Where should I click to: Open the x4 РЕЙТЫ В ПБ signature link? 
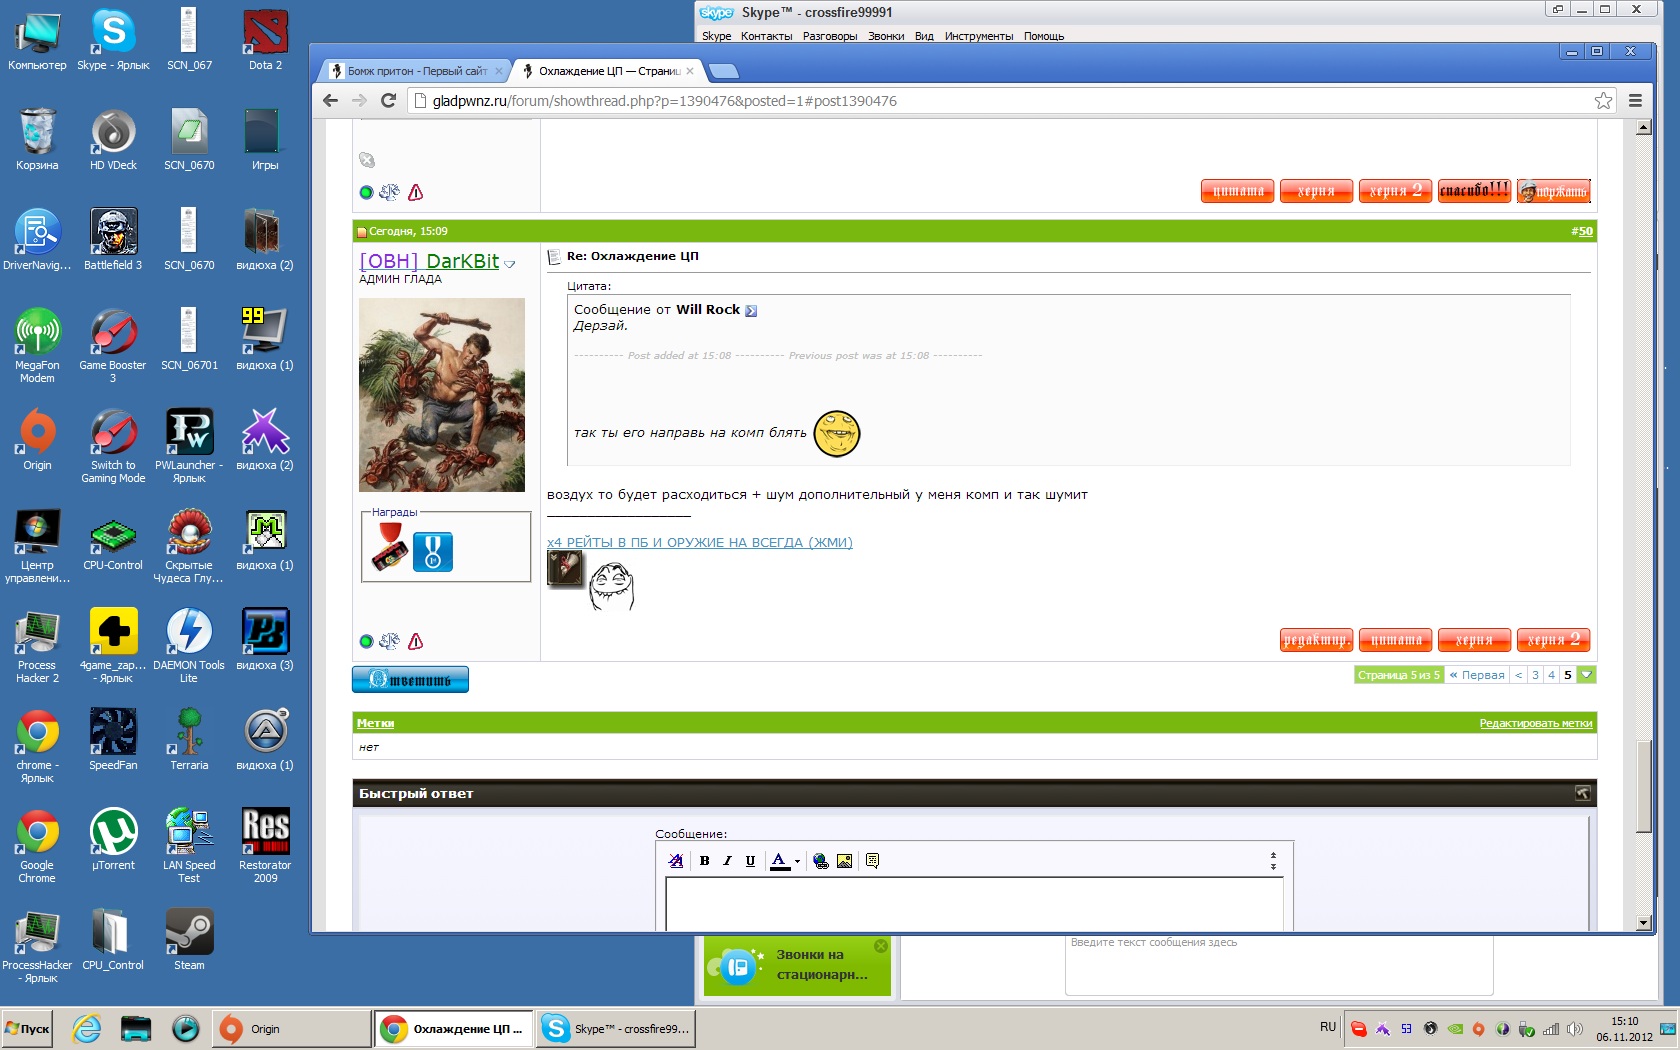(699, 542)
